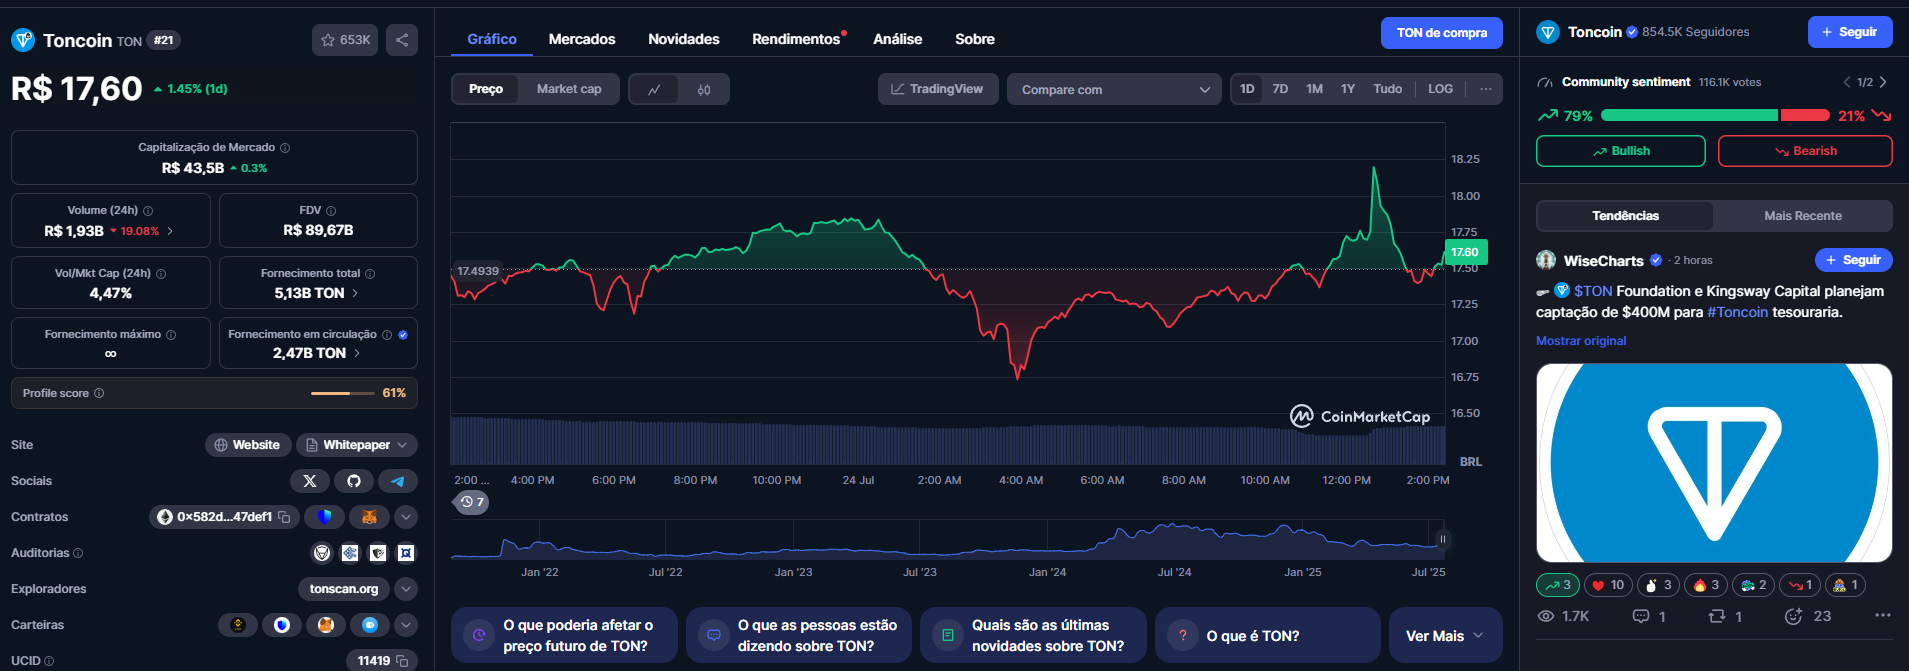Follow Toncoin with the top Seguir button
The width and height of the screenshot is (1909, 671).
1850,32
